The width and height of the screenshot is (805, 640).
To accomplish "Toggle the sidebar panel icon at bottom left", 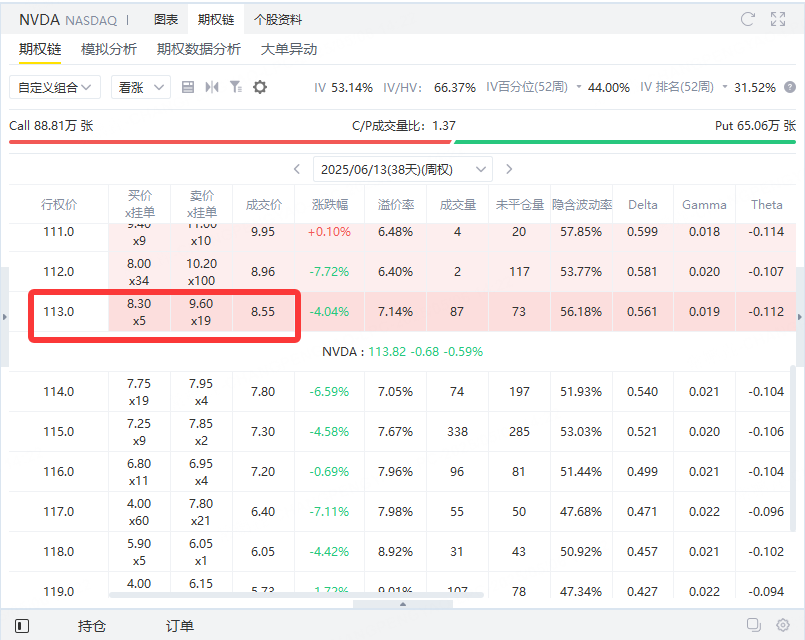I will [x=22, y=626].
